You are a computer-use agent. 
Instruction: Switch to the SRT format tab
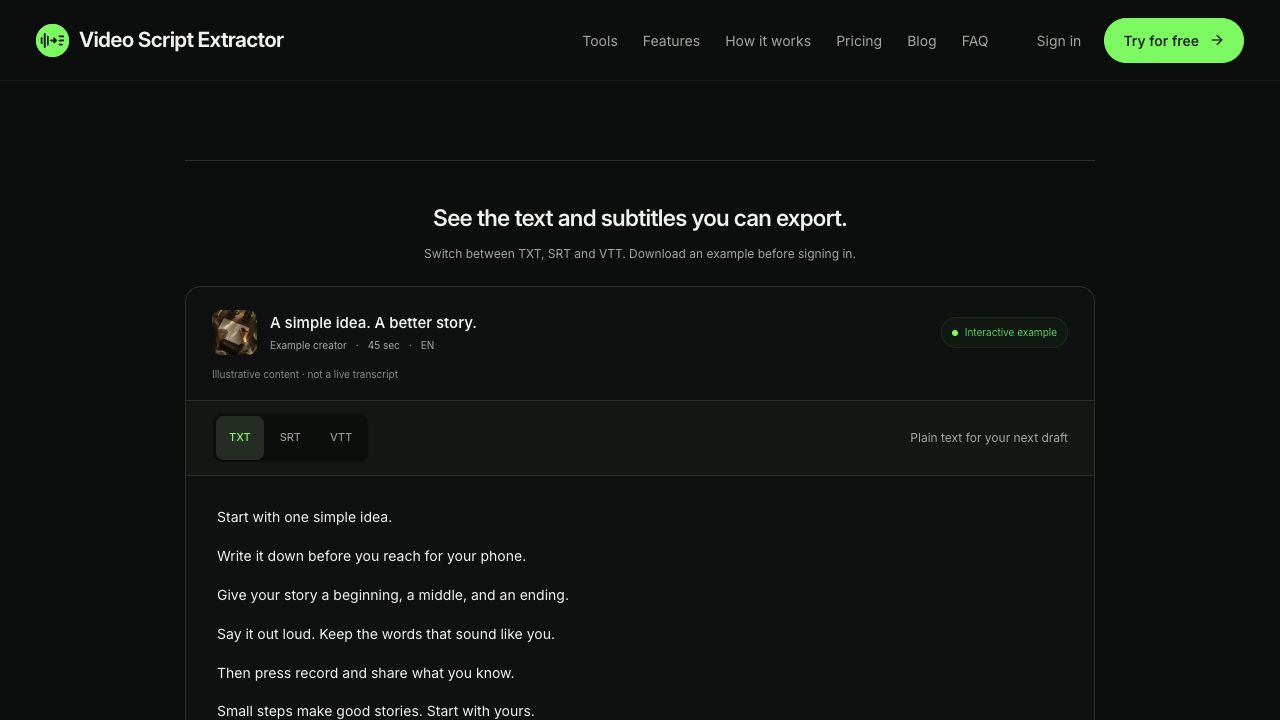pyautogui.click(x=290, y=438)
